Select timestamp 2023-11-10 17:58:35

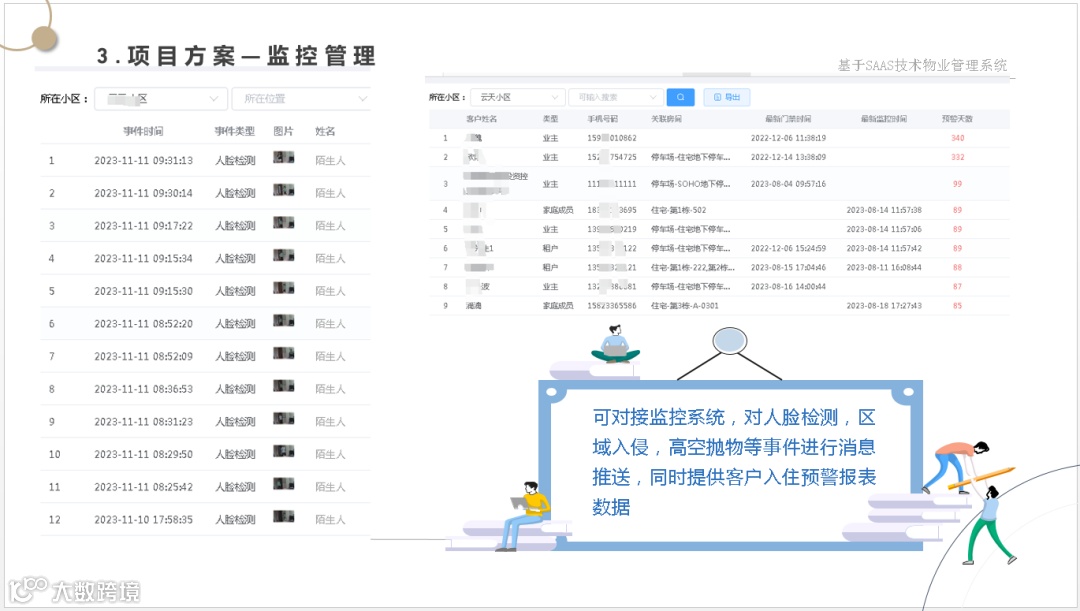tap(143, 520)
